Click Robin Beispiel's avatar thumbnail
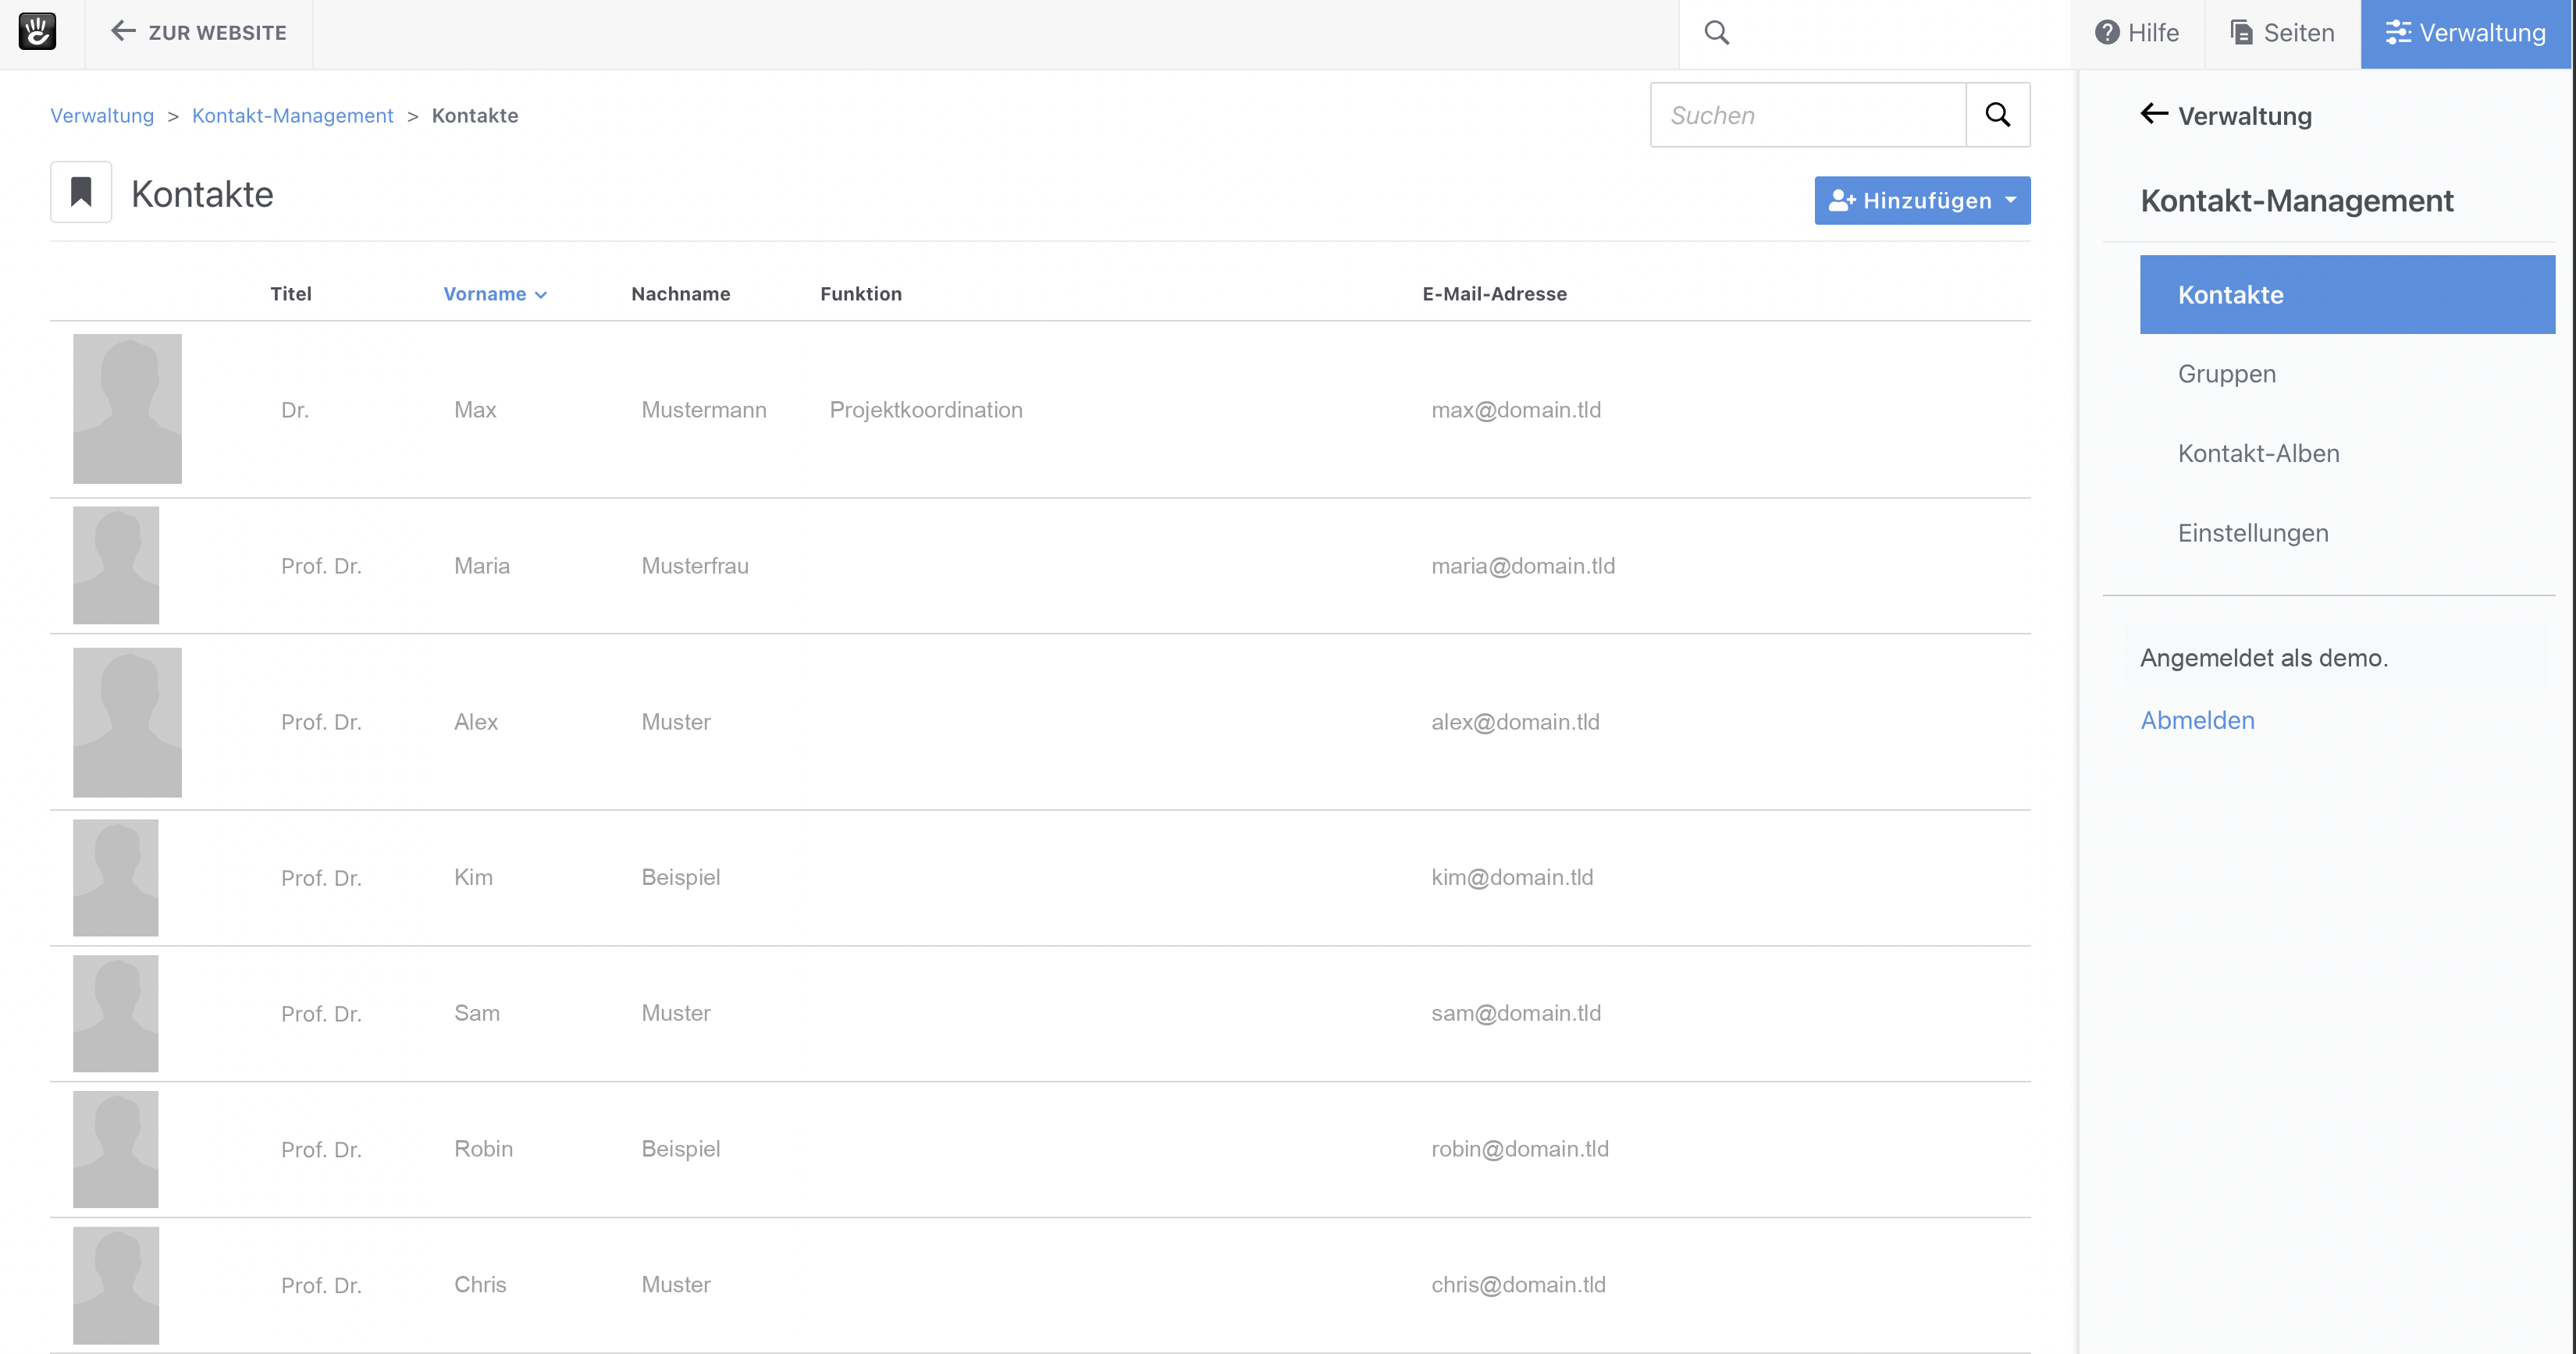 coord(116,1149)
